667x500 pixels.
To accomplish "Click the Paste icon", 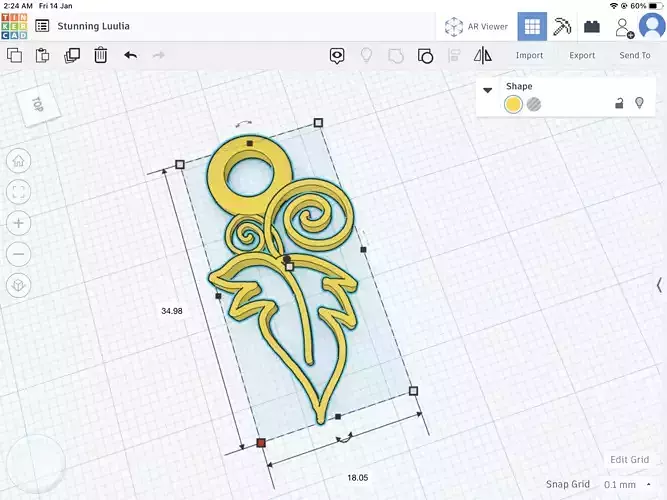I will pyautogui.click(x=43, y=55).
